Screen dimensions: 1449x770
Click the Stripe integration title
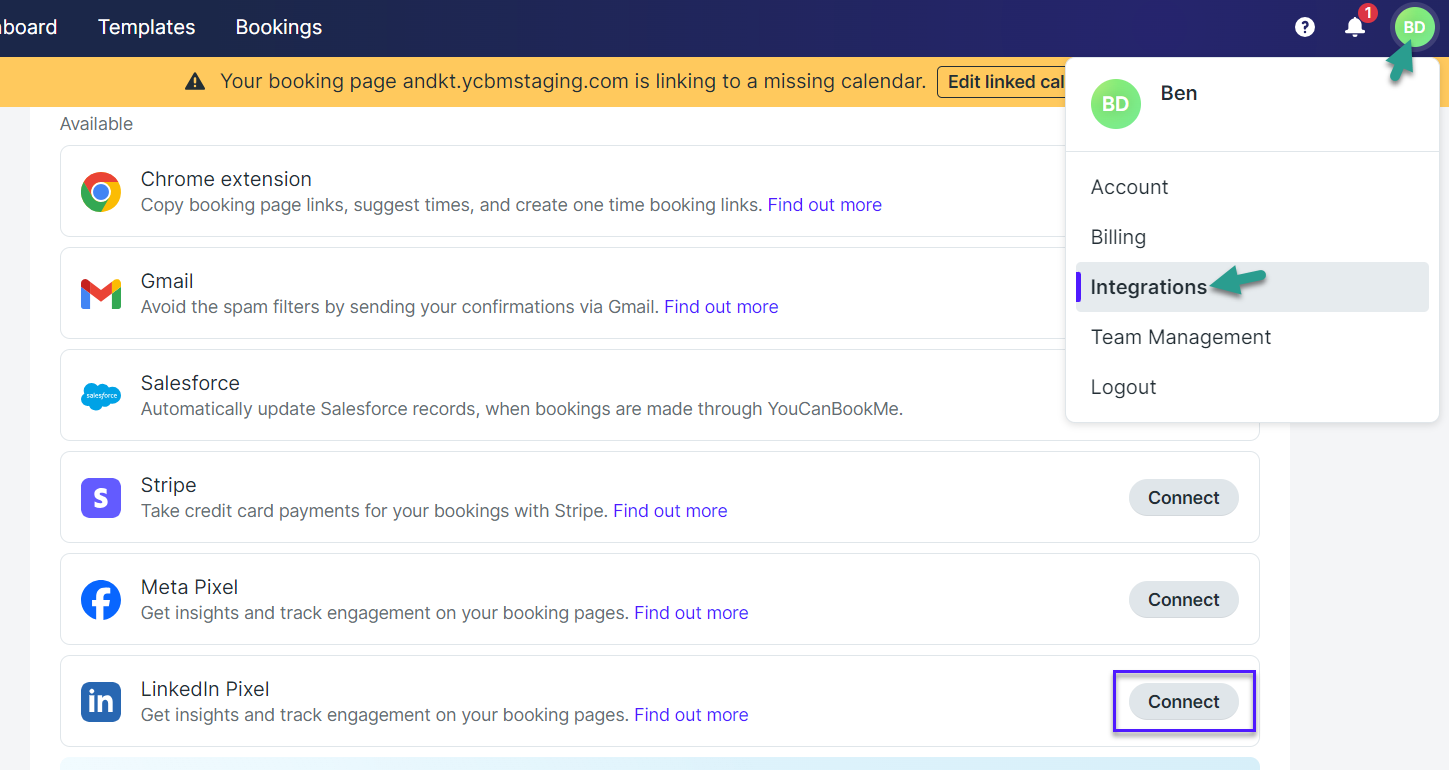coord(168,485)
